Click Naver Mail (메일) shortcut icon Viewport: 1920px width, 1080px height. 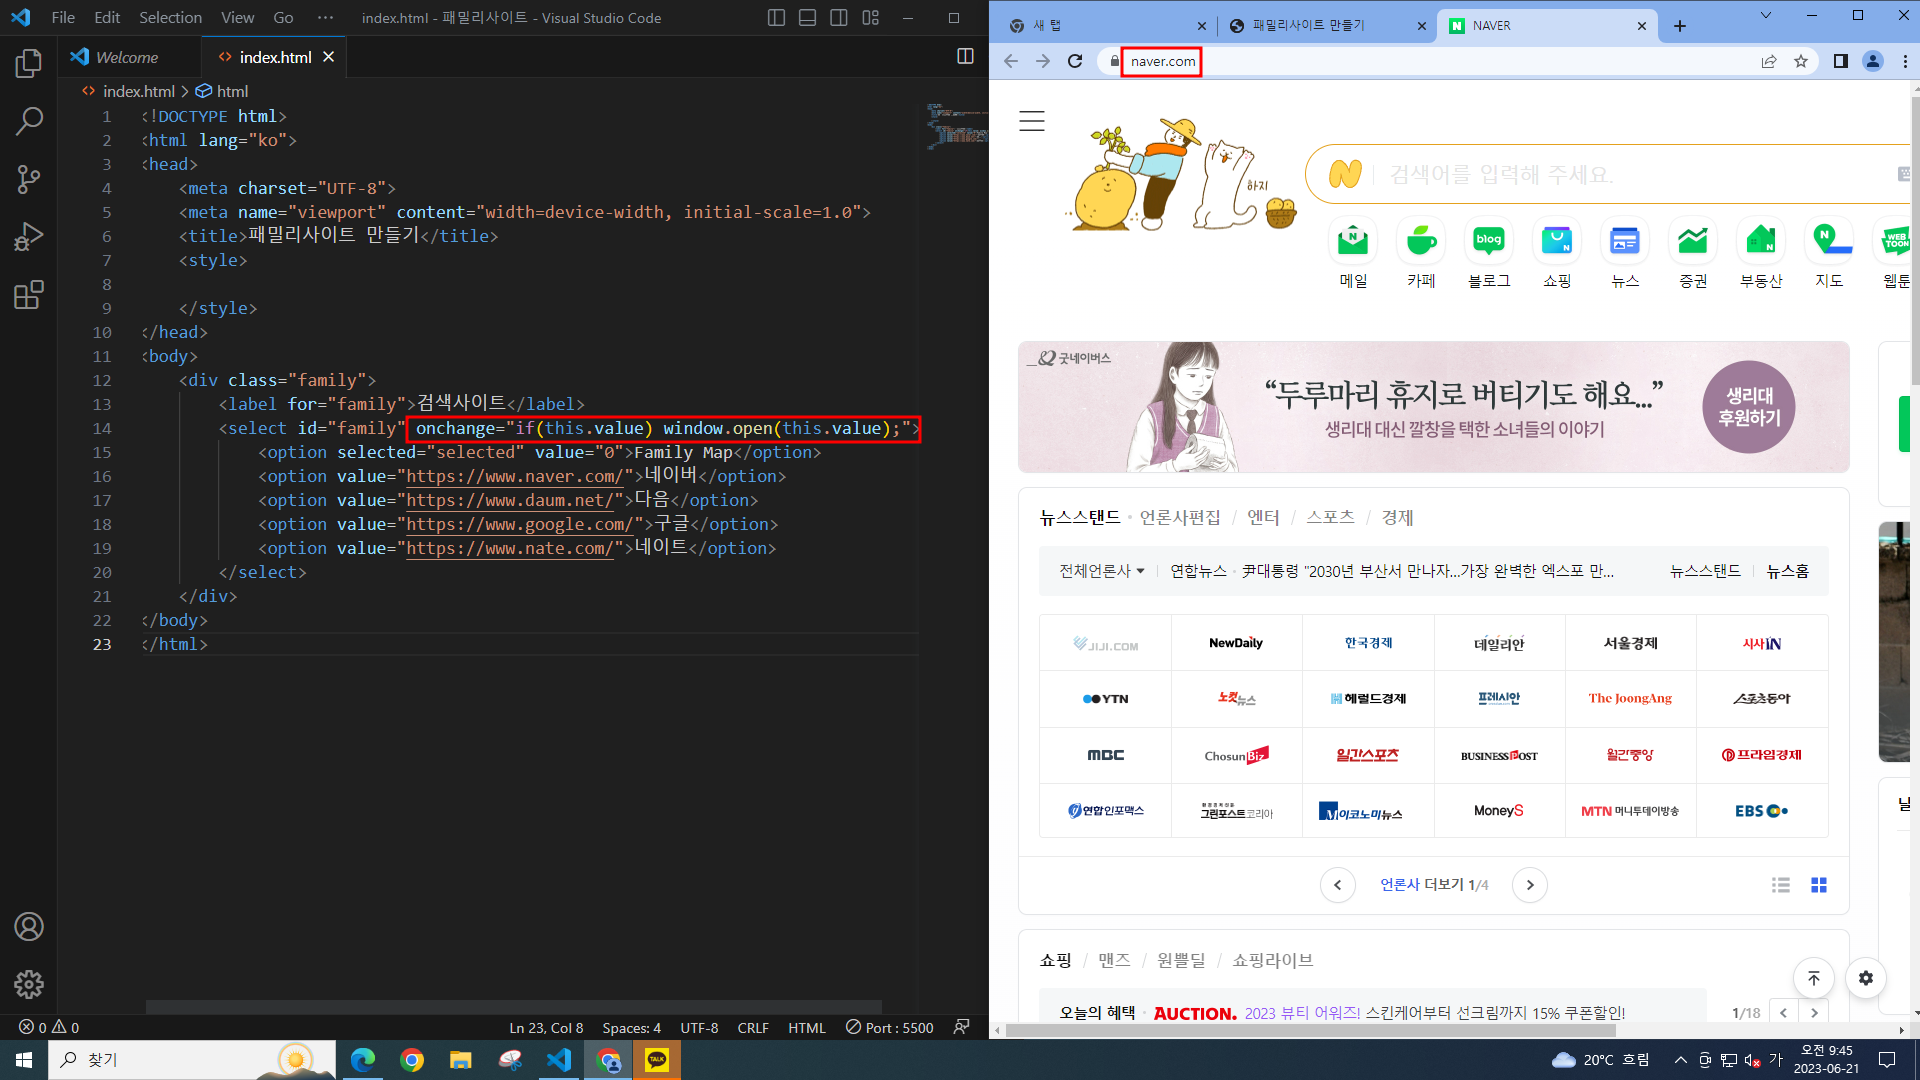pyautogui.click(x=1353, y=241)
